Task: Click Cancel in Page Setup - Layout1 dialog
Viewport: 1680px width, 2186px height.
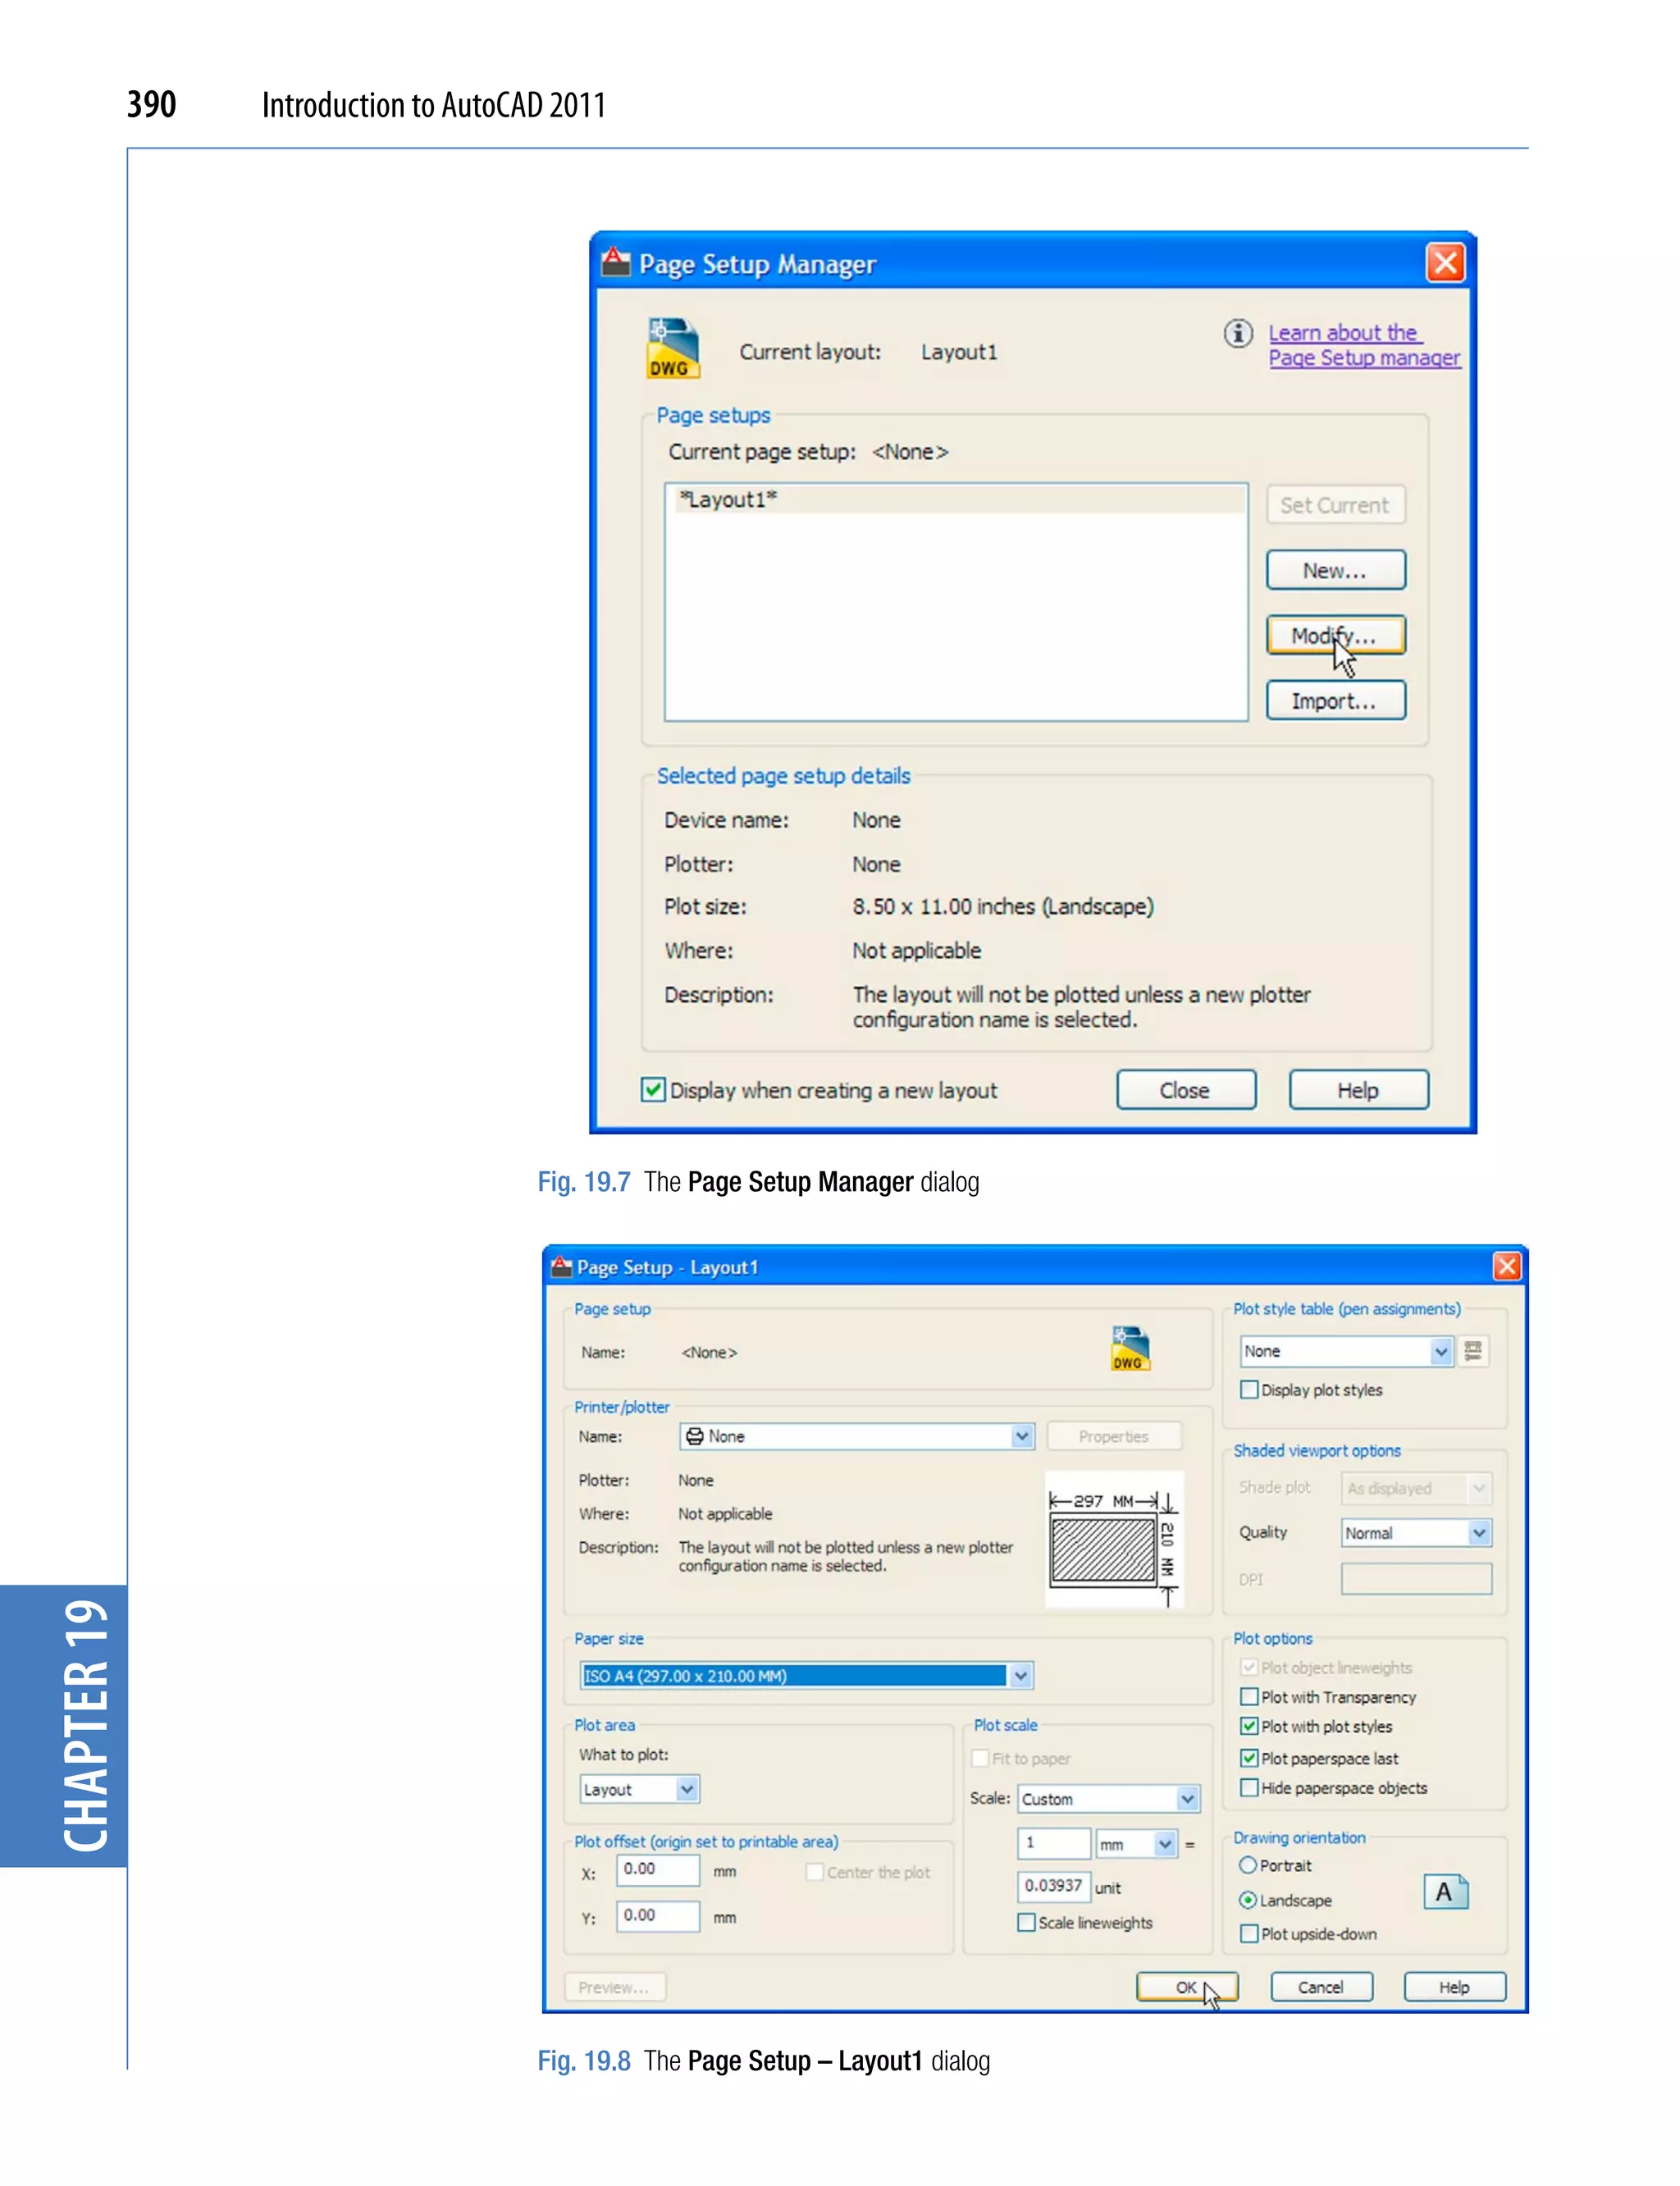Action: coord(1320,1986)
